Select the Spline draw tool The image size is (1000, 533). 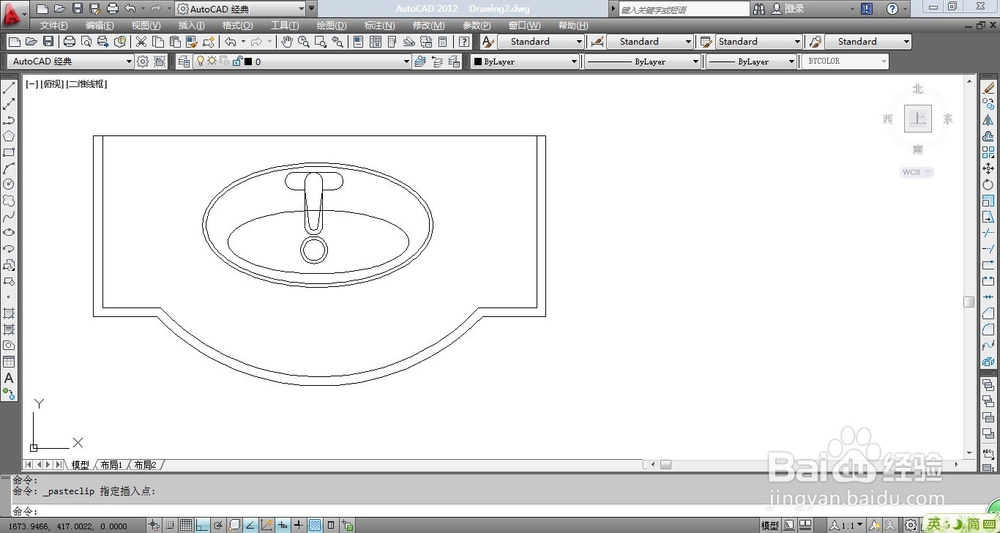click(x=9, y=217)
